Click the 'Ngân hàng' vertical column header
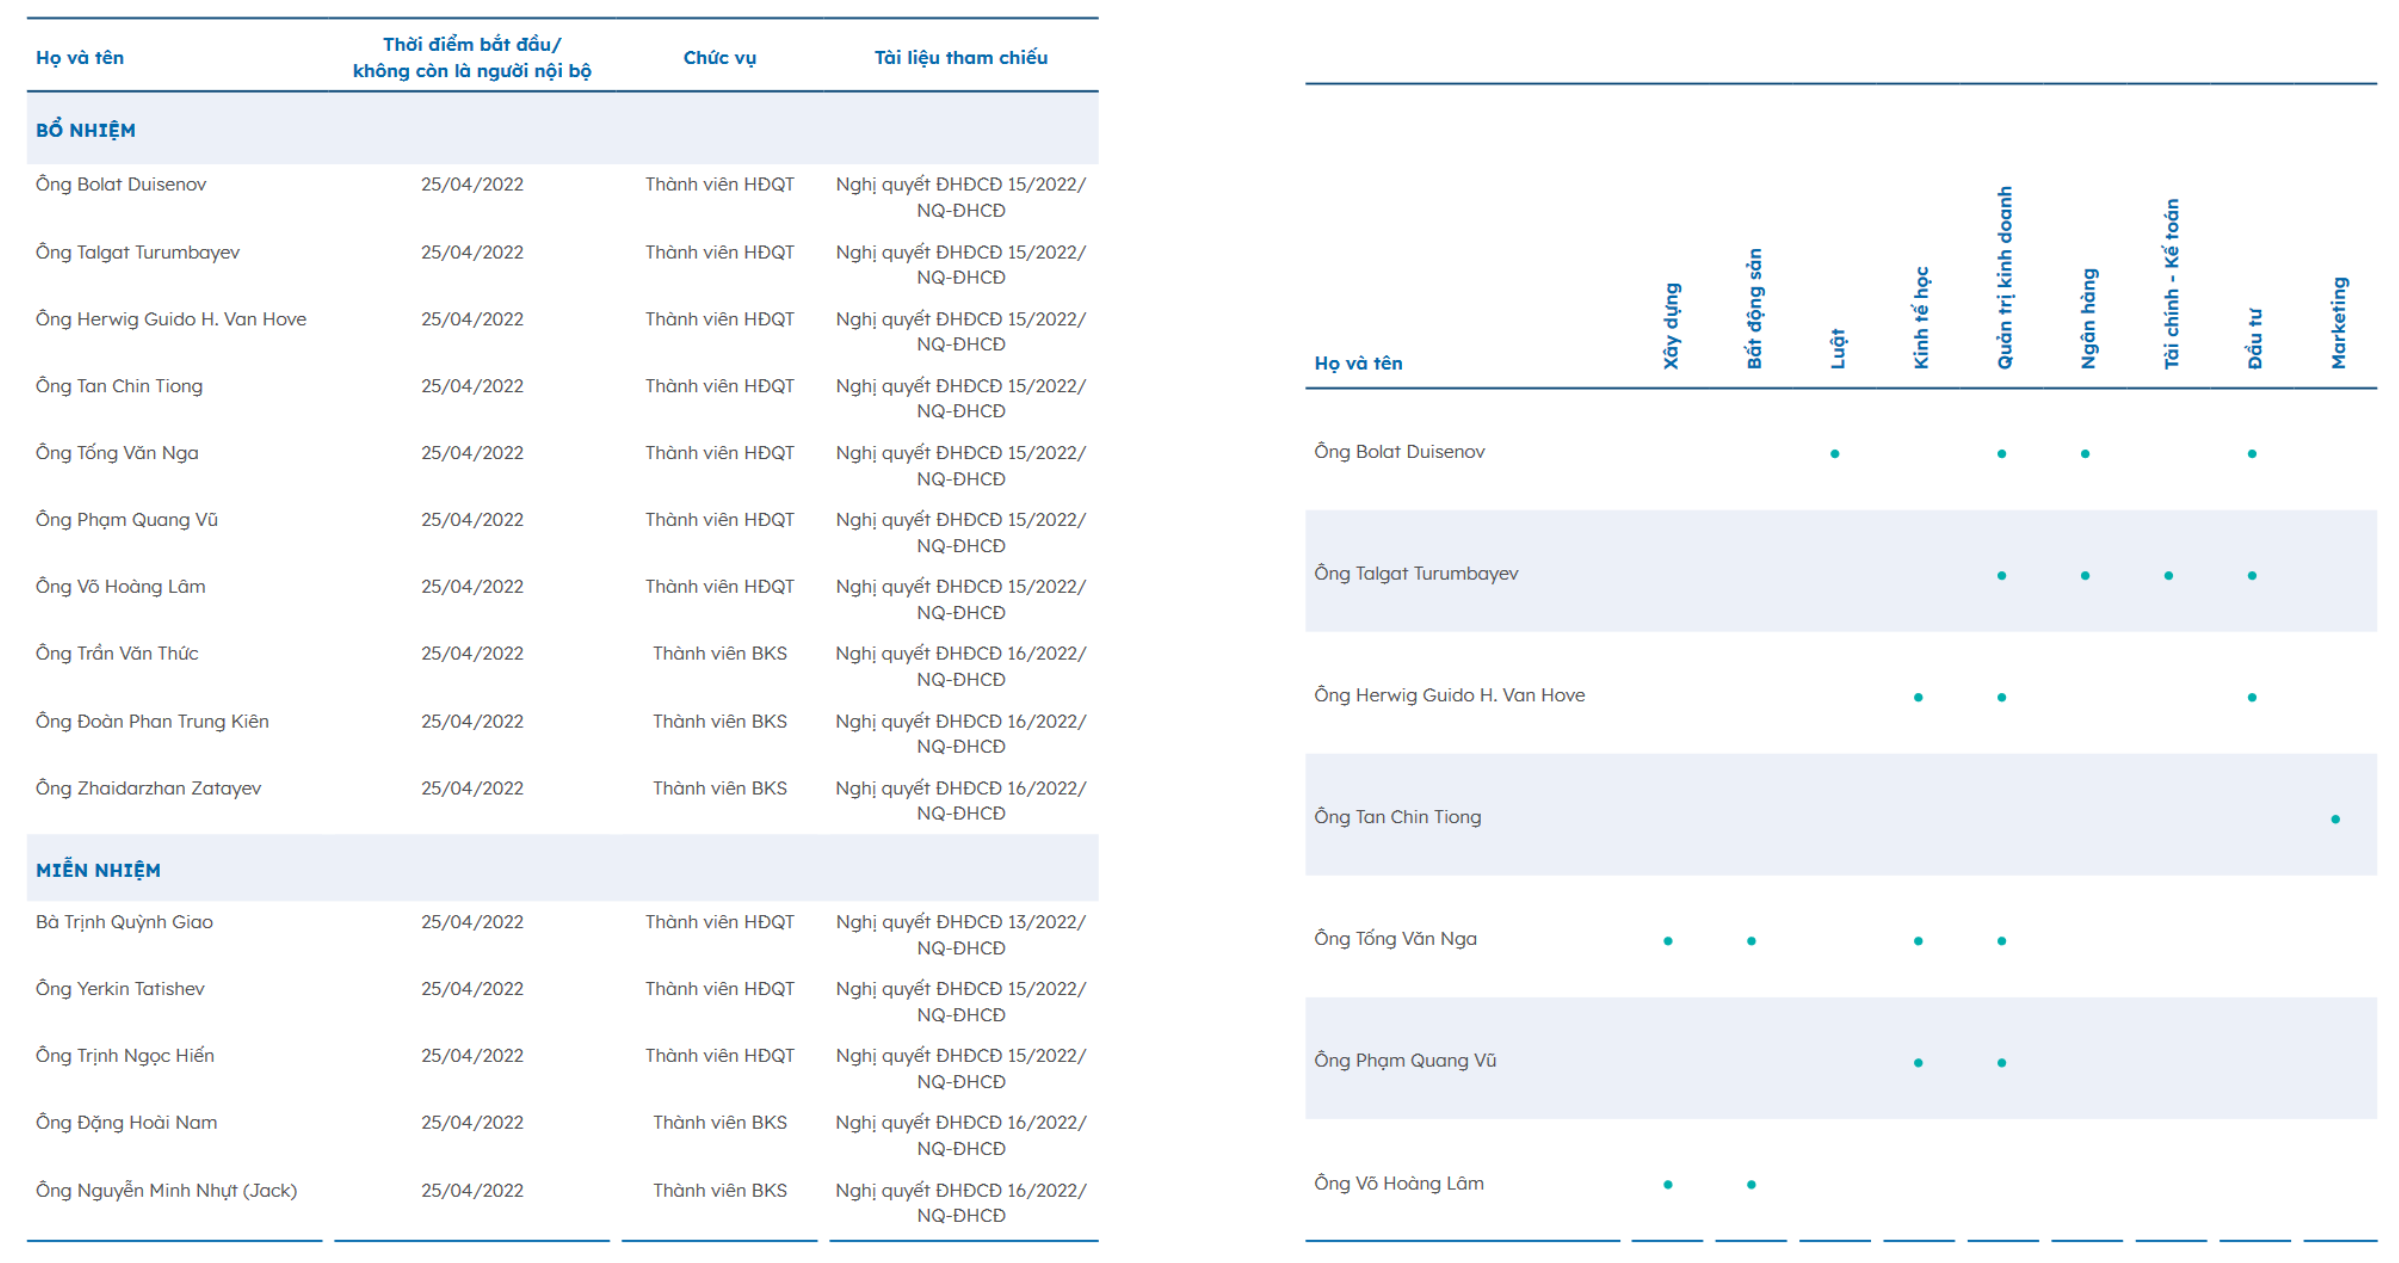 2088,319
